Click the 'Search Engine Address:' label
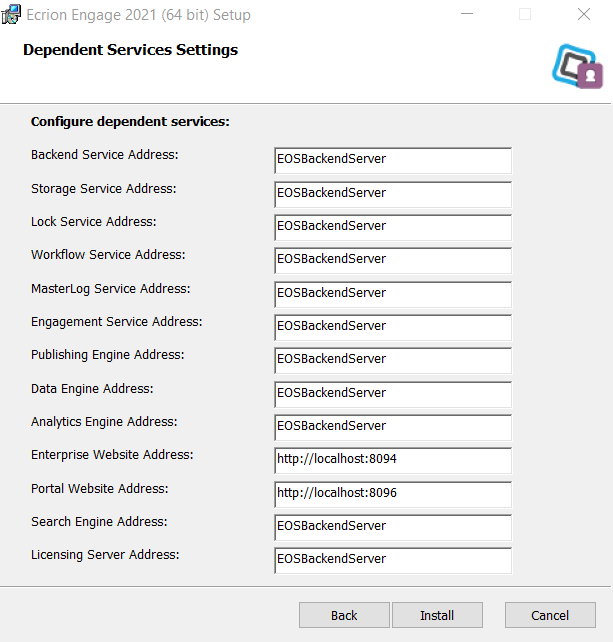Screen dimensions: 613x642 point(99,522)
